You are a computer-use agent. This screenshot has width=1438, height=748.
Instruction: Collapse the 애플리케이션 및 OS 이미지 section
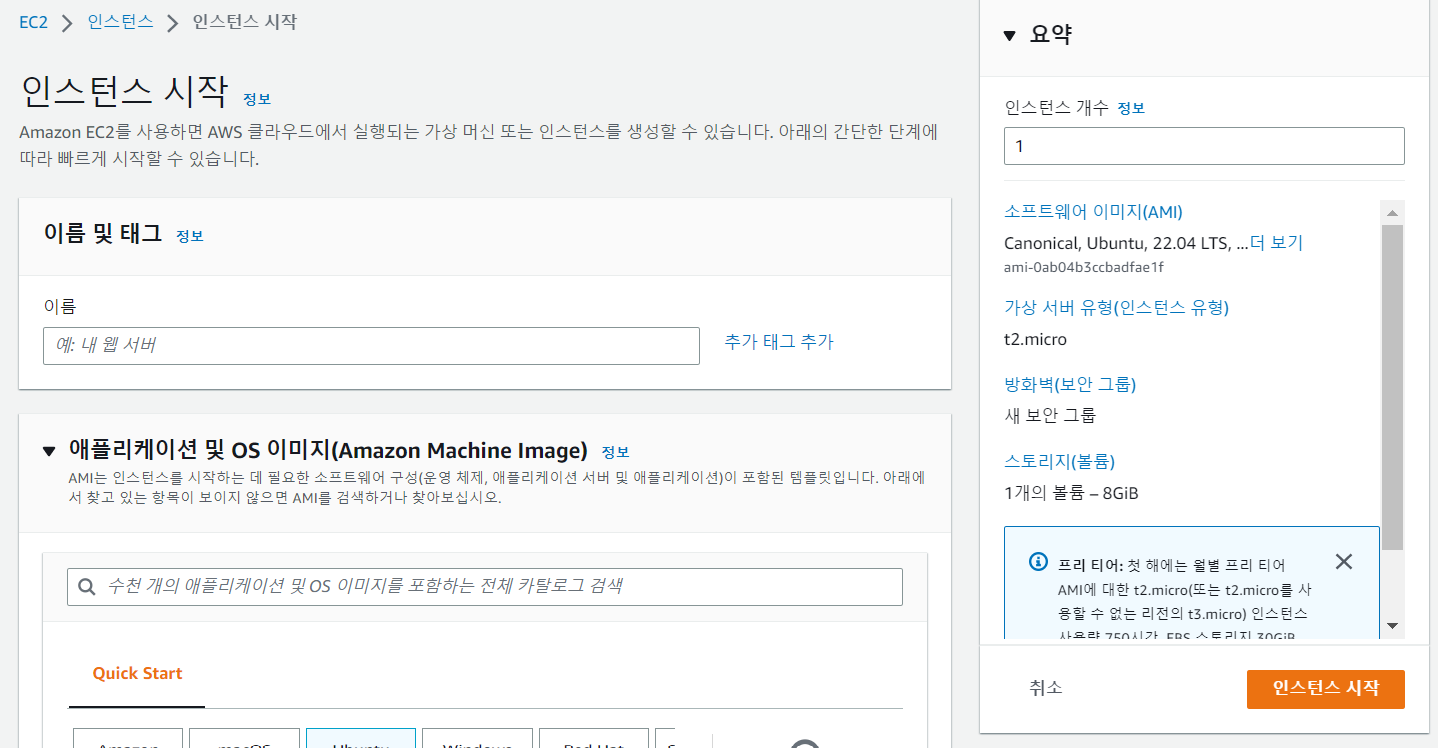tap(49, 451)
